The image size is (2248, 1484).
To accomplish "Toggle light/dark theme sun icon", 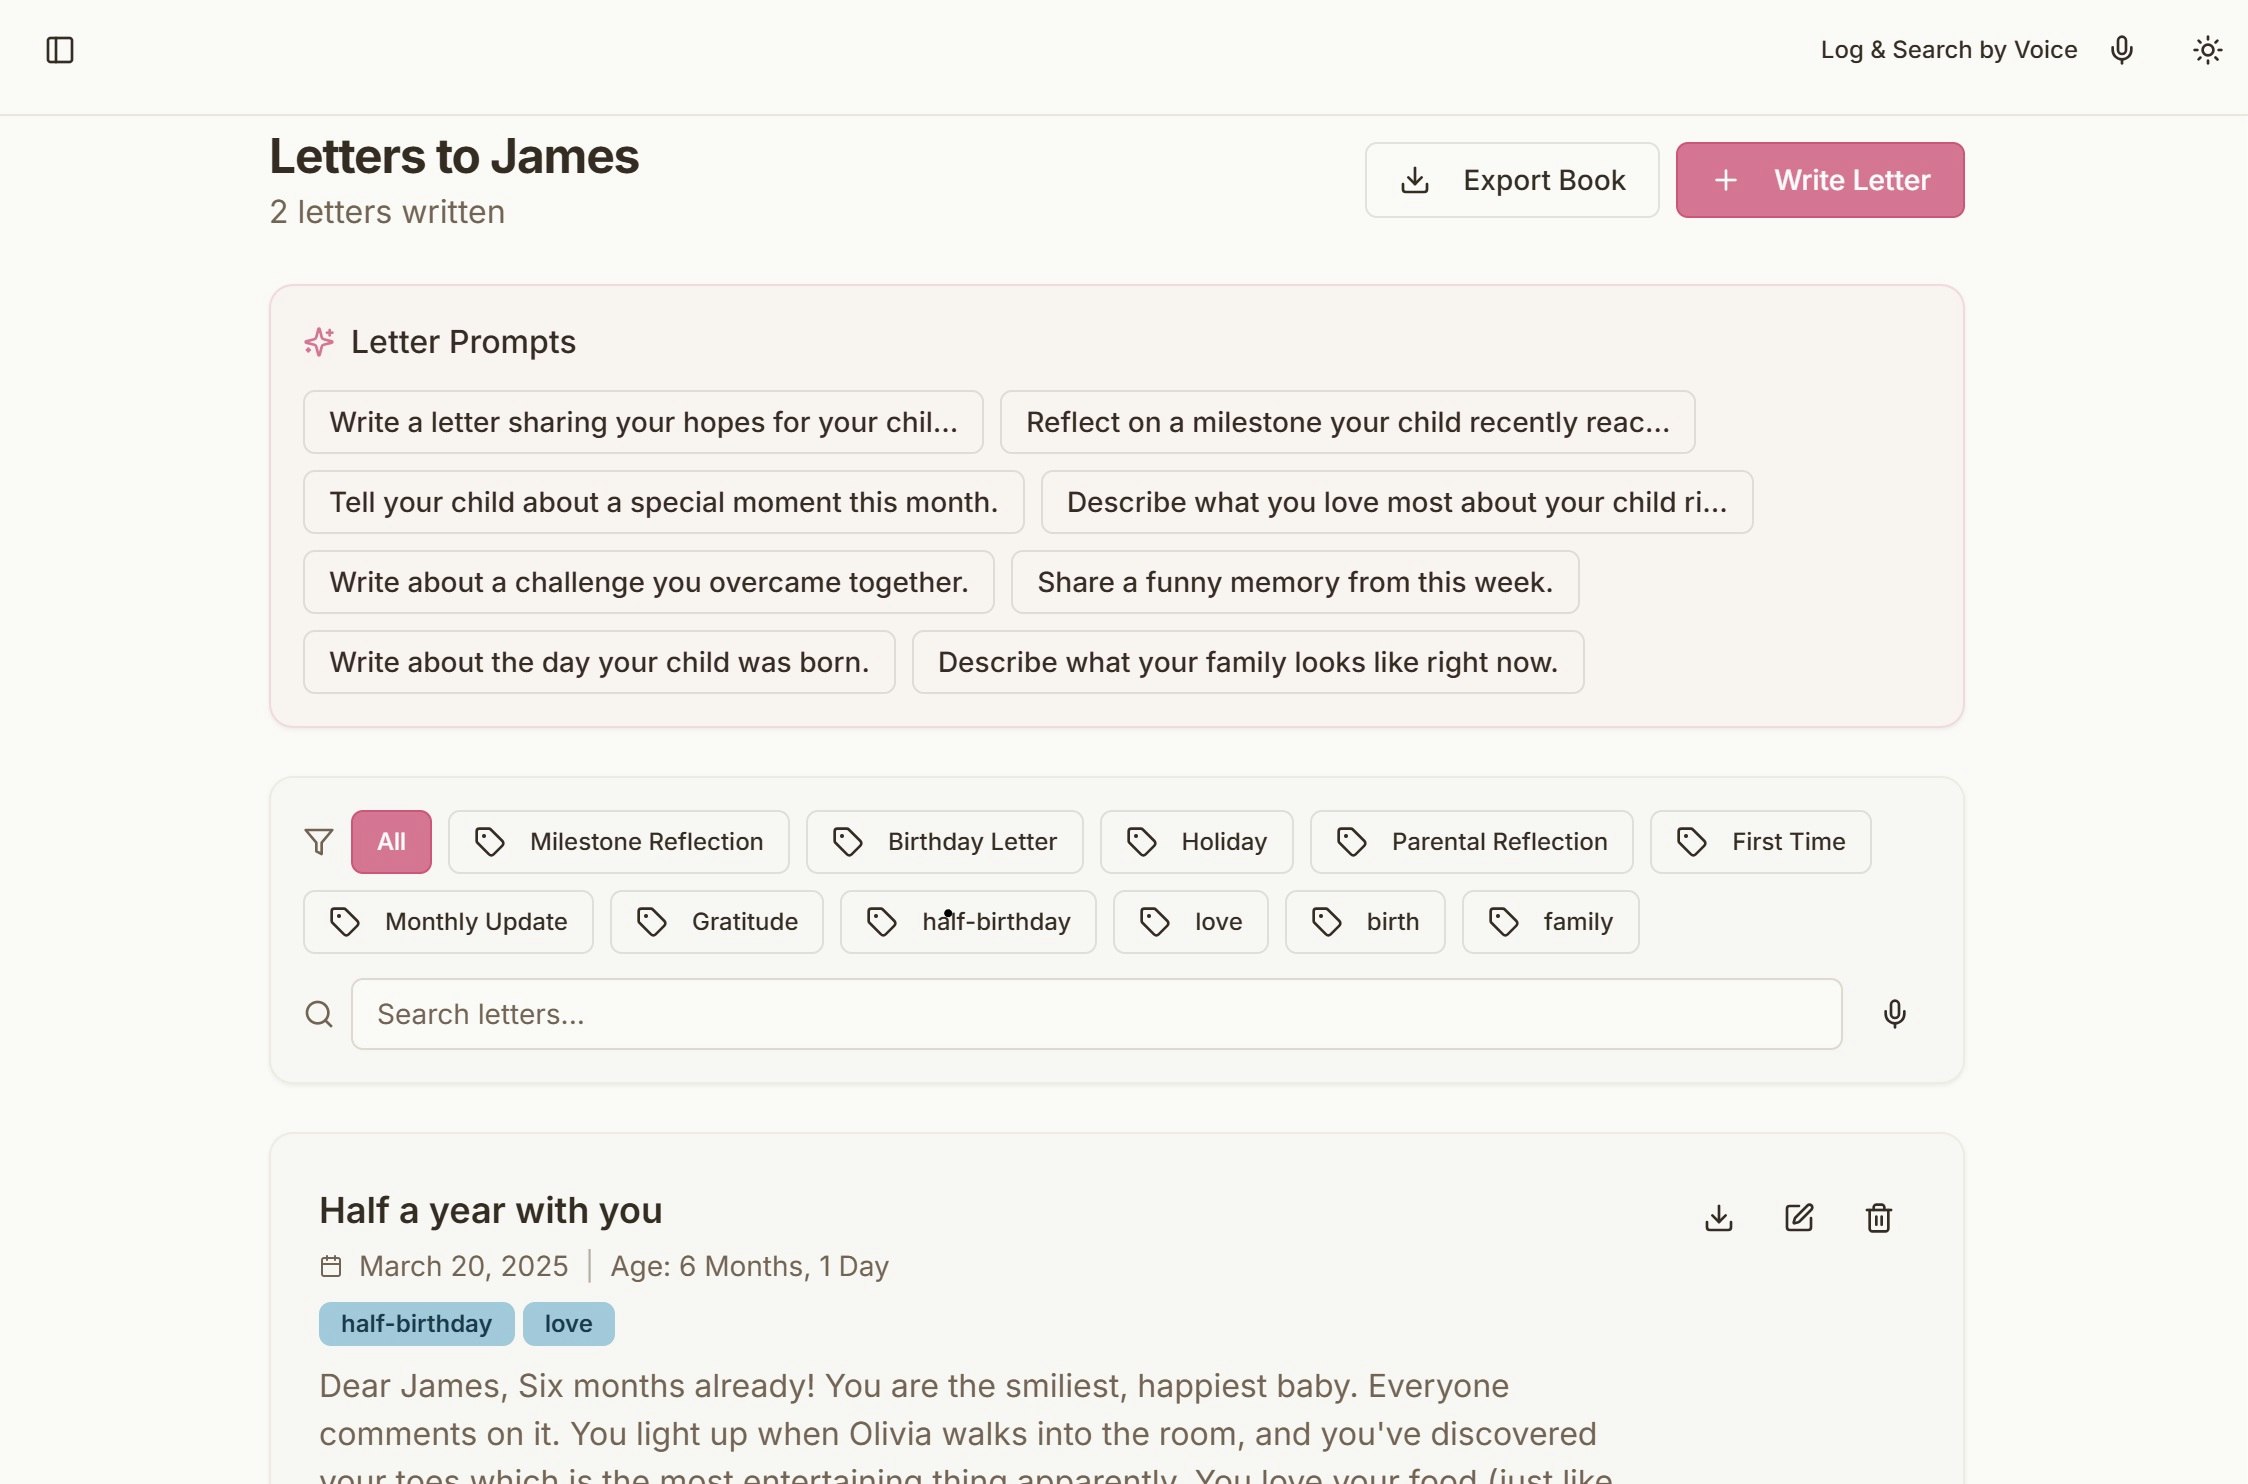I will pos(2207,50).
